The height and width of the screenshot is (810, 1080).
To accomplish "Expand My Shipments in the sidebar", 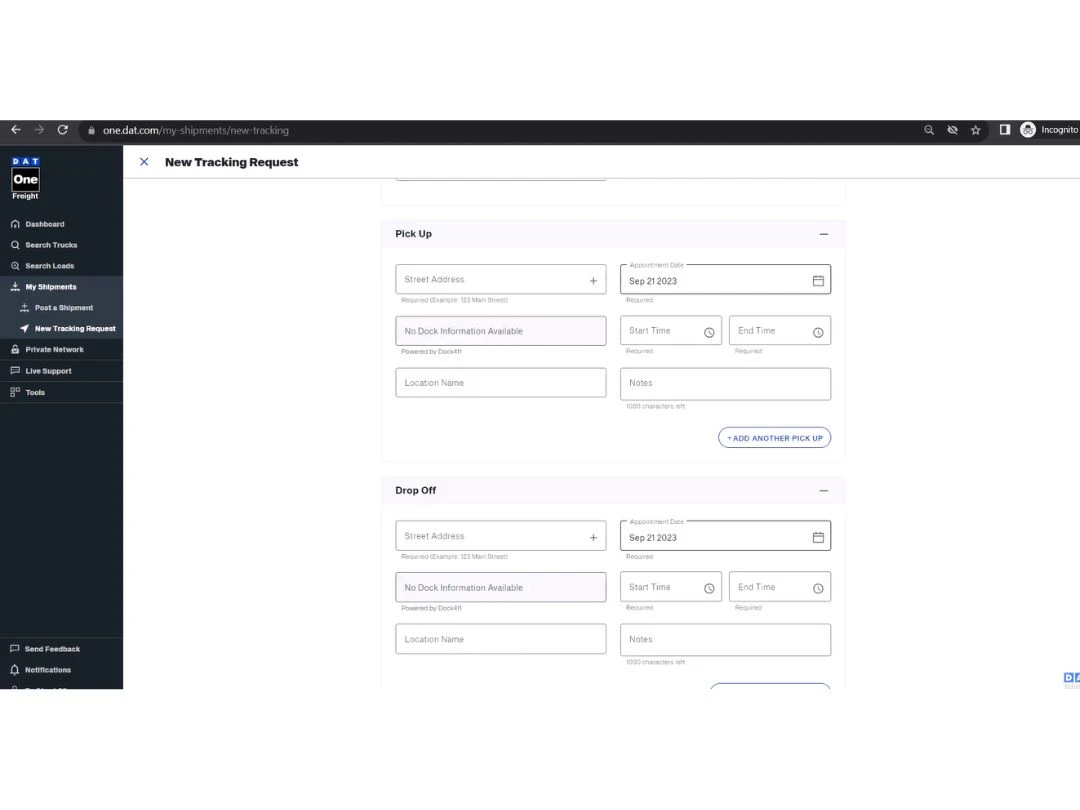I will point(51,287).
